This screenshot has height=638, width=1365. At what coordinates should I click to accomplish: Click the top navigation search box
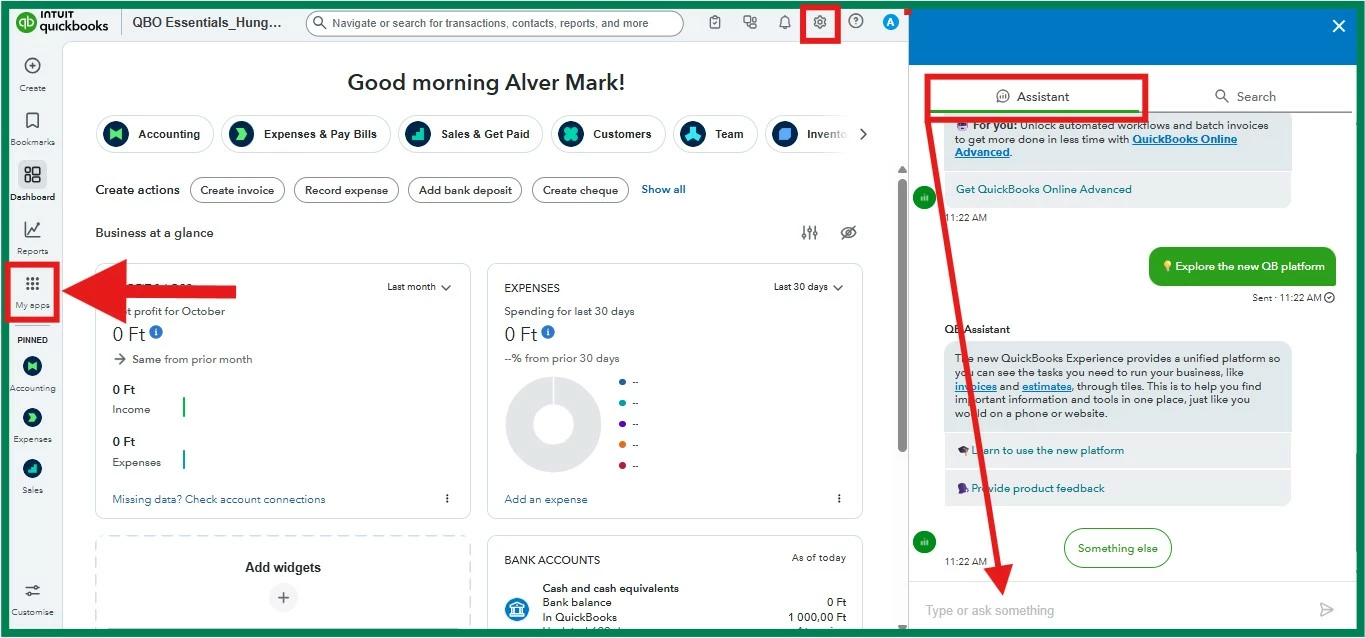[x=495, y=23]
